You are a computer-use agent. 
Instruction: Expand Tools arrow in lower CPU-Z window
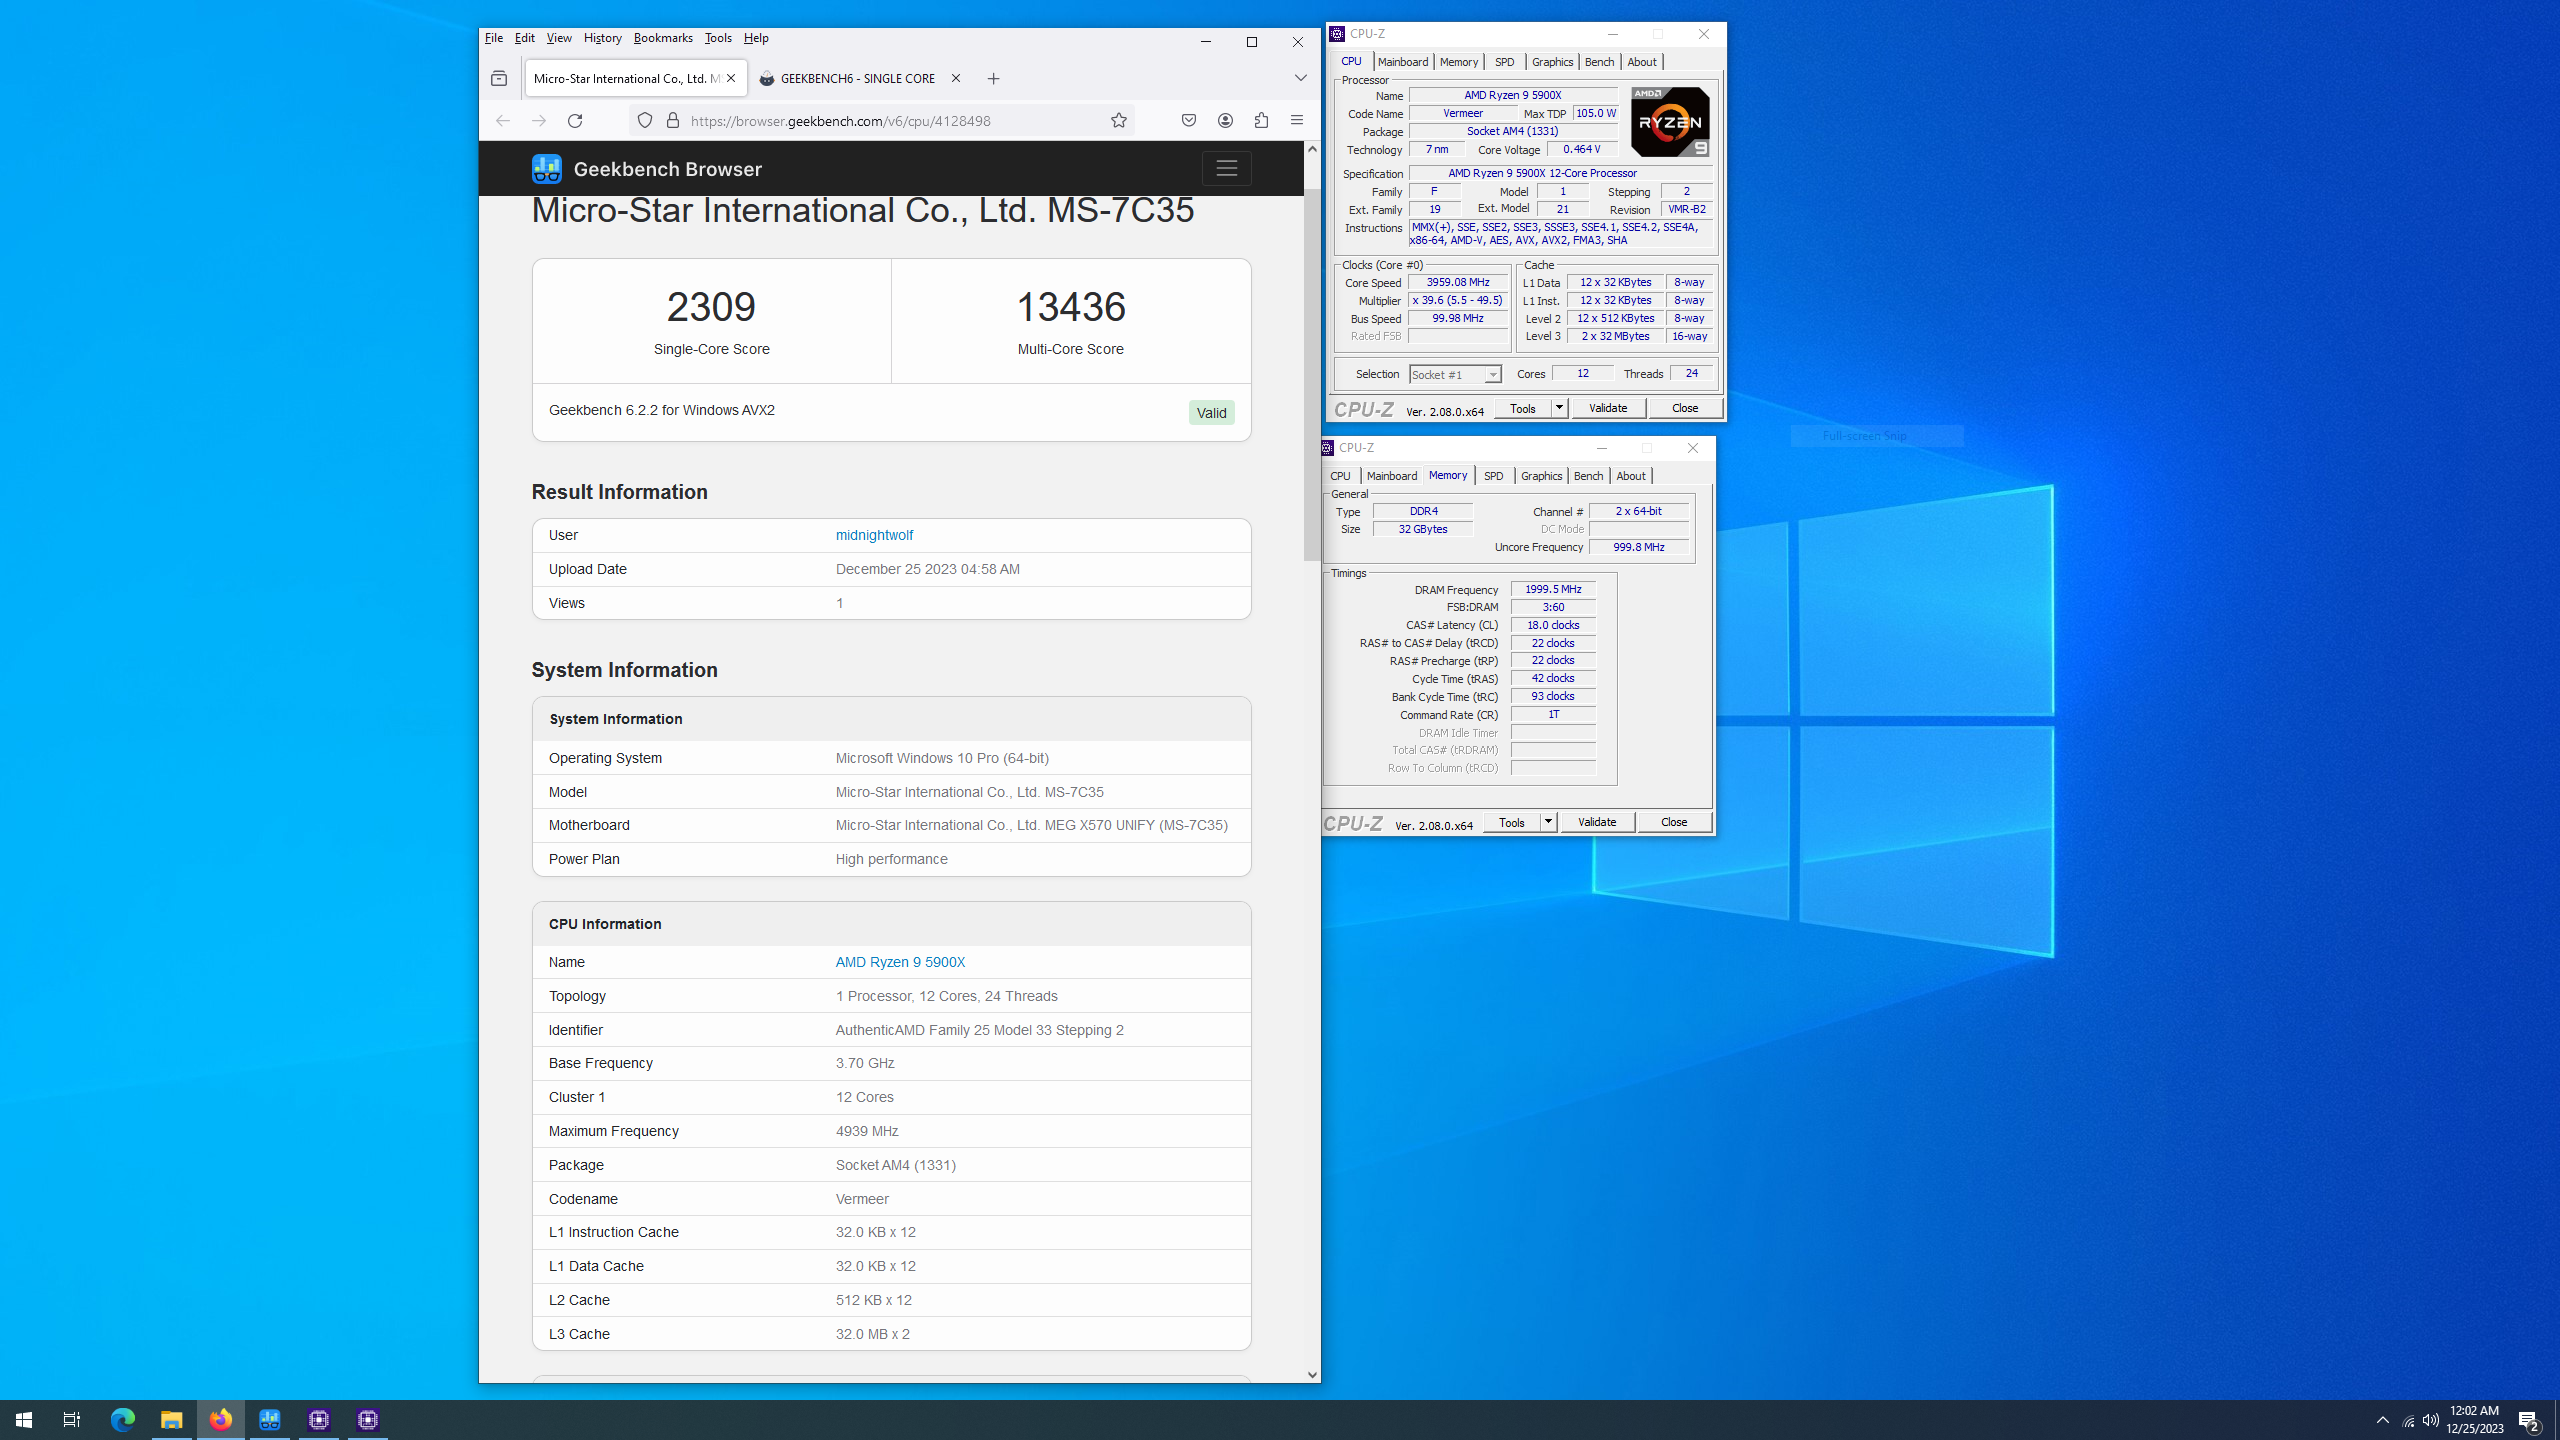click(x=1548, y=822)
